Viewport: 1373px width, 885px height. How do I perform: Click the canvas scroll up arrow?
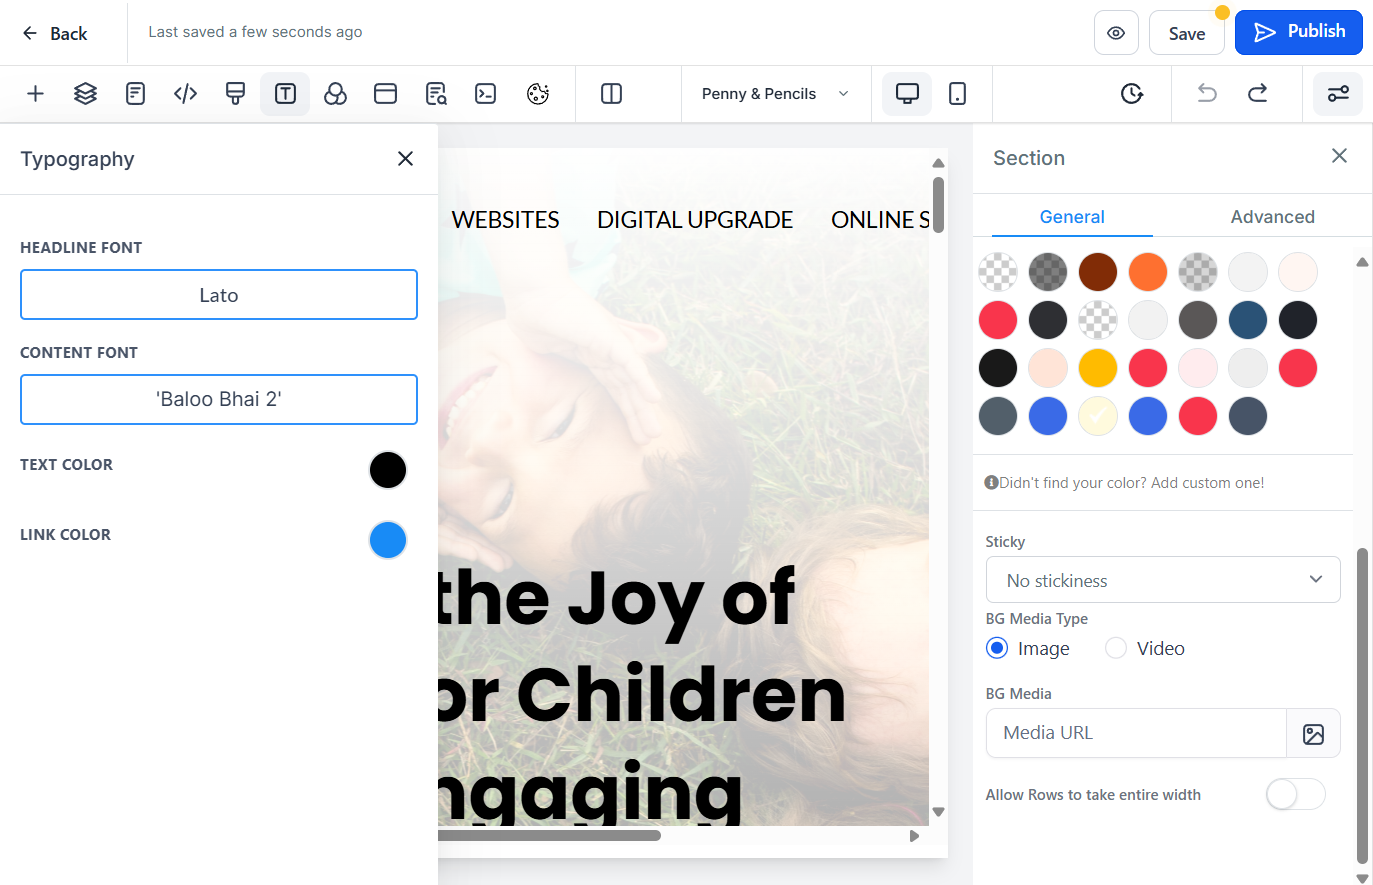point(938,163)
